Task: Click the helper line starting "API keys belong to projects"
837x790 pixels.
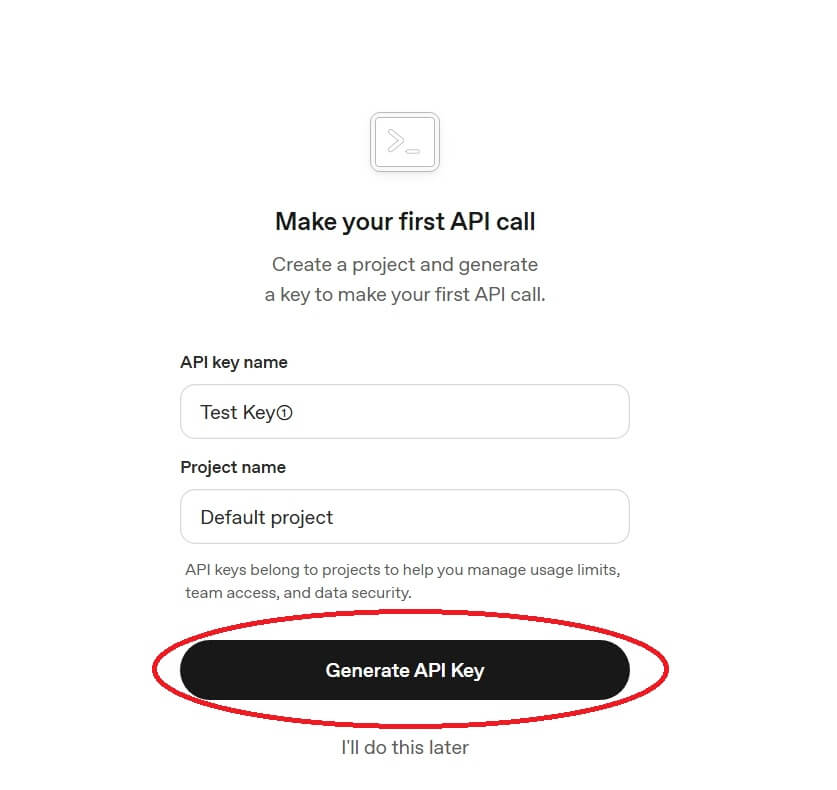Action: (x=403, y=570)
